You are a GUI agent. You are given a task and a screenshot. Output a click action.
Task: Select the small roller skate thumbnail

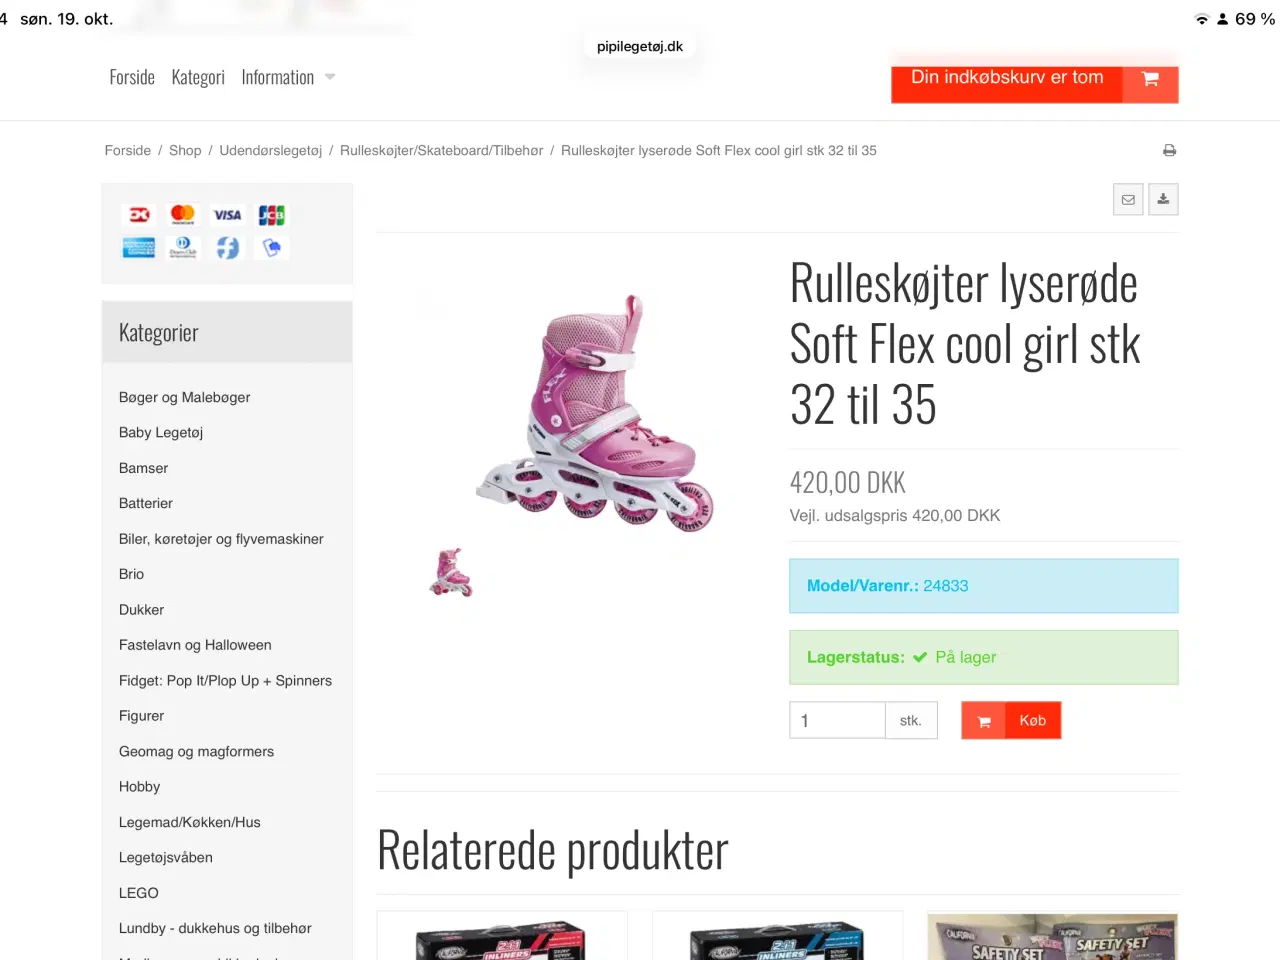click(x=451, y=572)
